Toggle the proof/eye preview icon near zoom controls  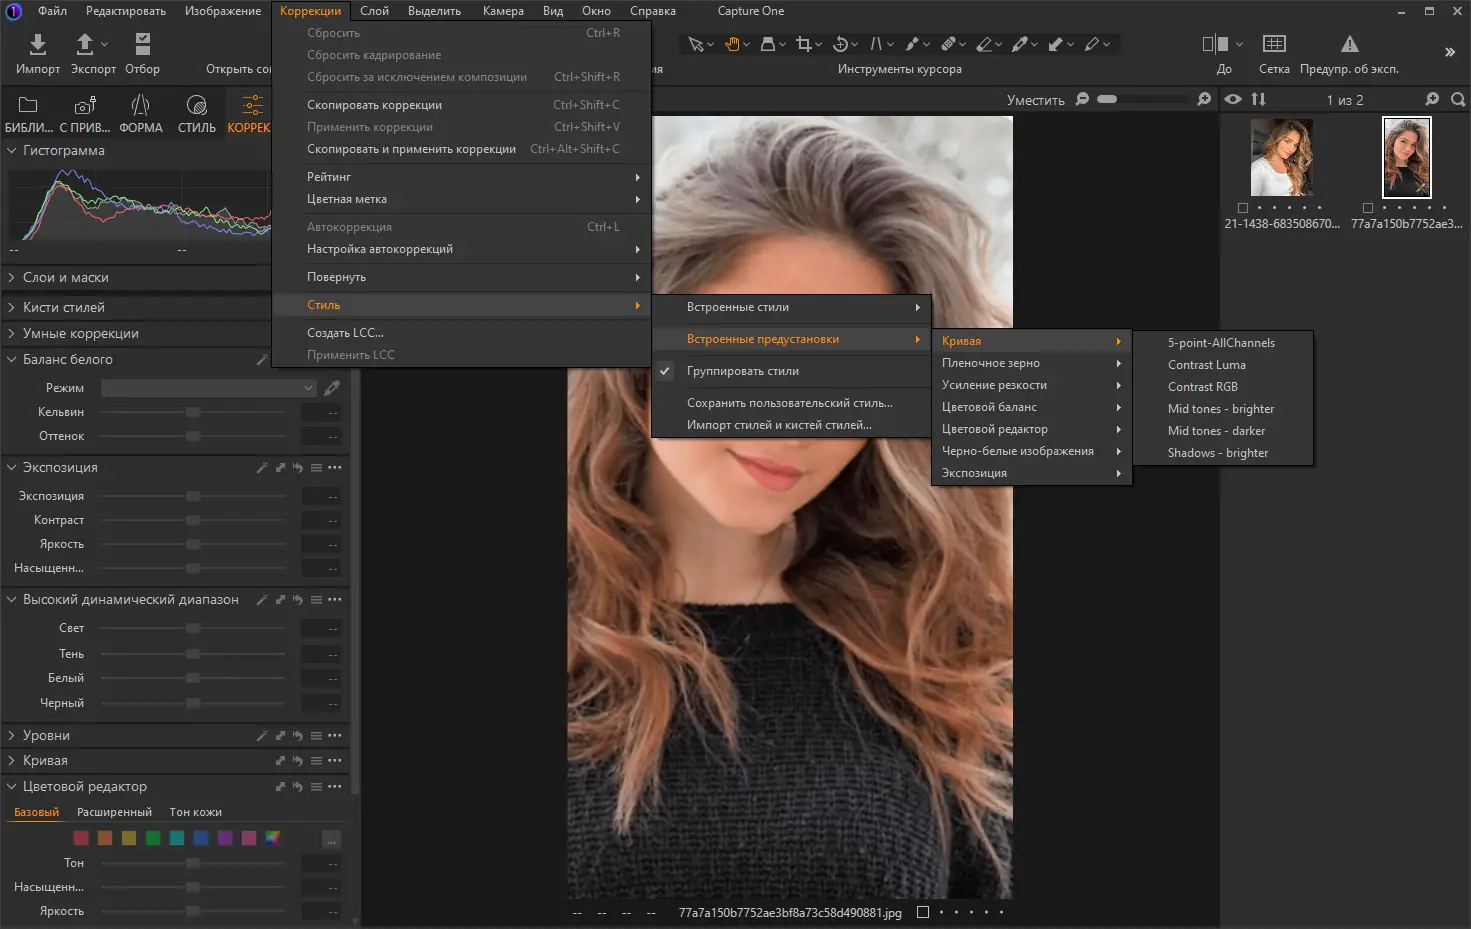click(x=1233, y=99)
